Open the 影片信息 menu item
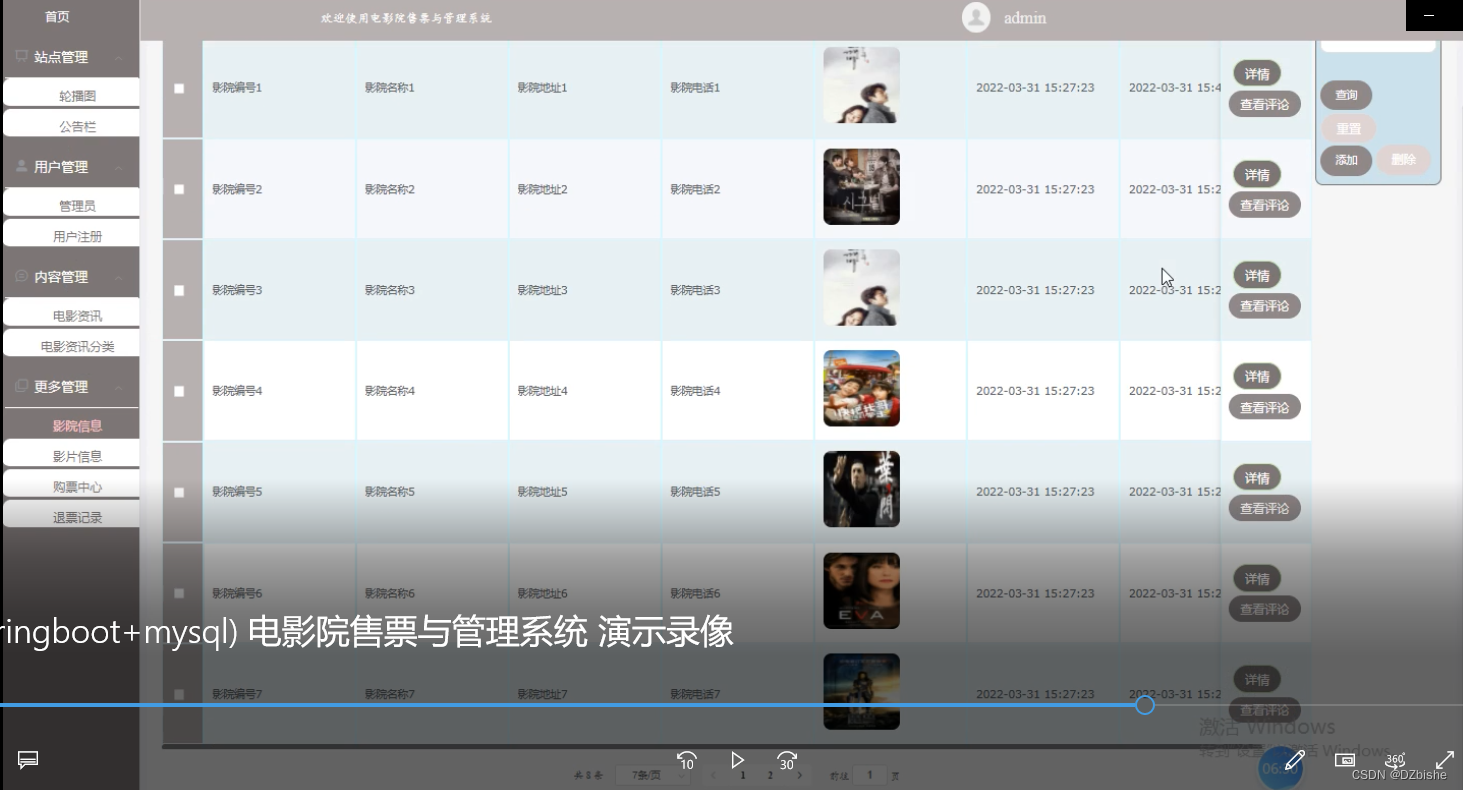Viewport: 1463px width, 790px height. pyautogui.click(x=71, y=453)
